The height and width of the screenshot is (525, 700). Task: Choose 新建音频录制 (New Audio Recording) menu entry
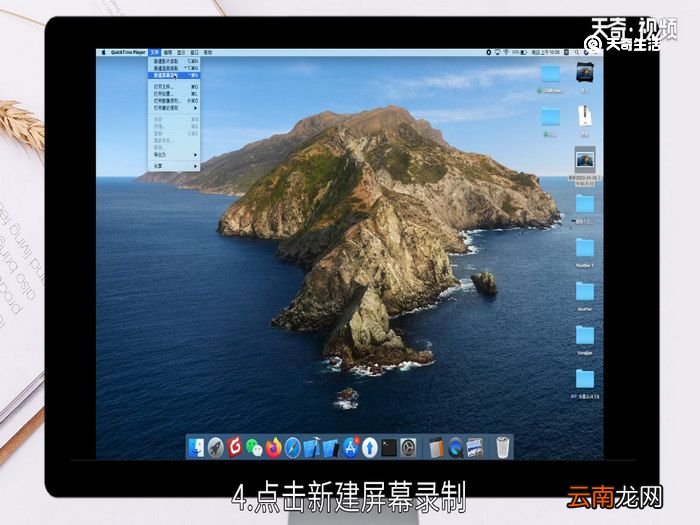pos(174,68)
